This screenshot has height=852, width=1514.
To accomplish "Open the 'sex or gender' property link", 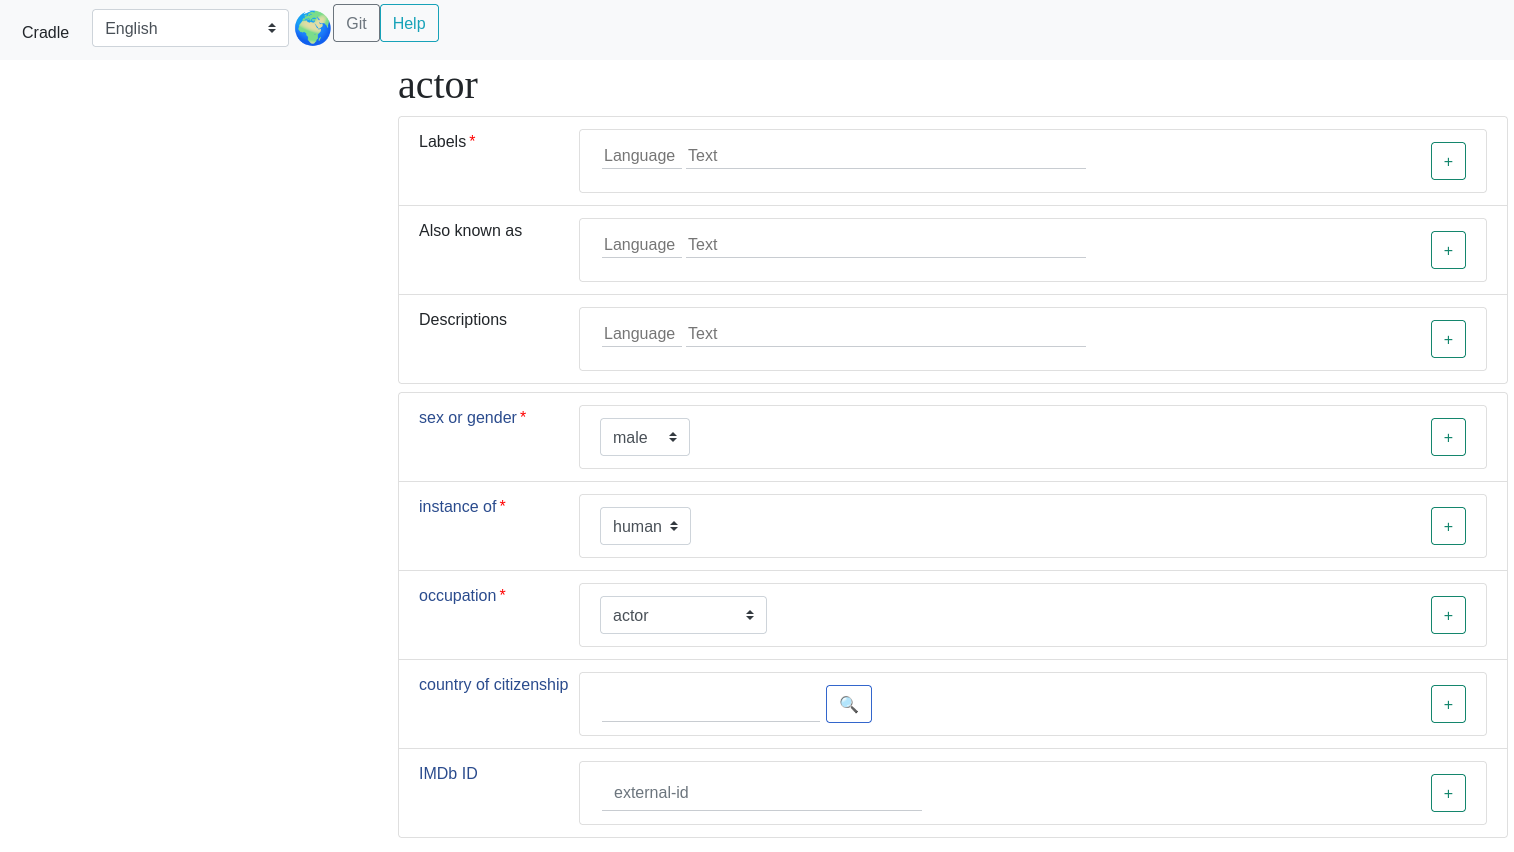I will coord(468,417).
